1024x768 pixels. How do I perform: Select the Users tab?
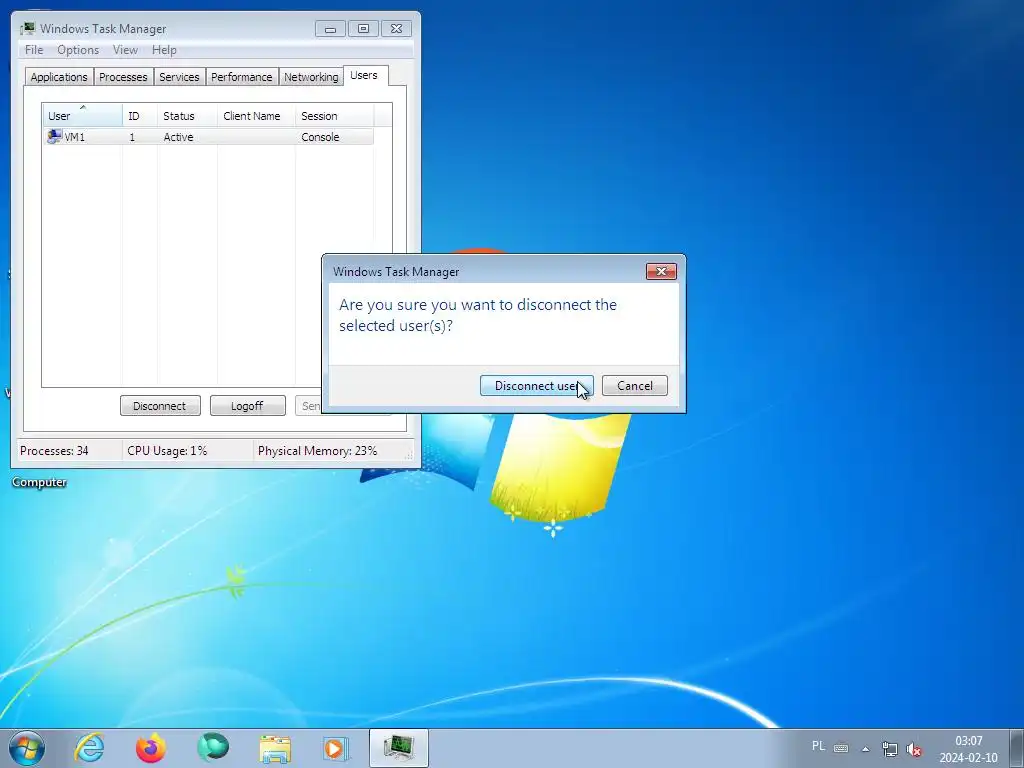click(x=364, y=75)
